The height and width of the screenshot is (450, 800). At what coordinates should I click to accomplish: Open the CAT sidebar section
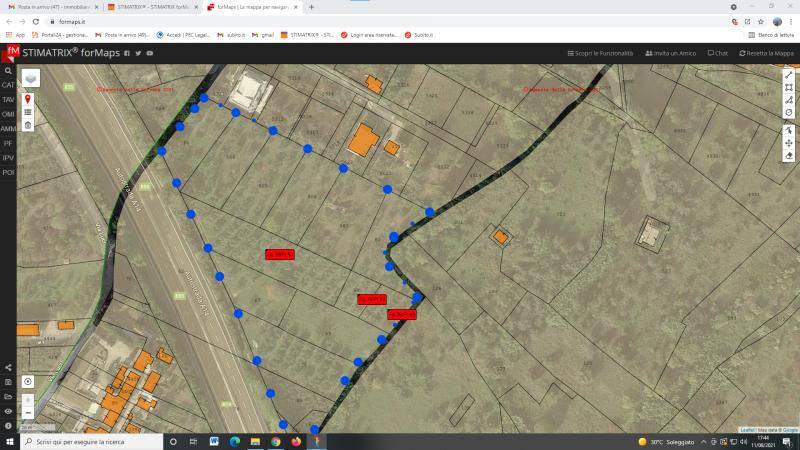(x=8, y=86)
